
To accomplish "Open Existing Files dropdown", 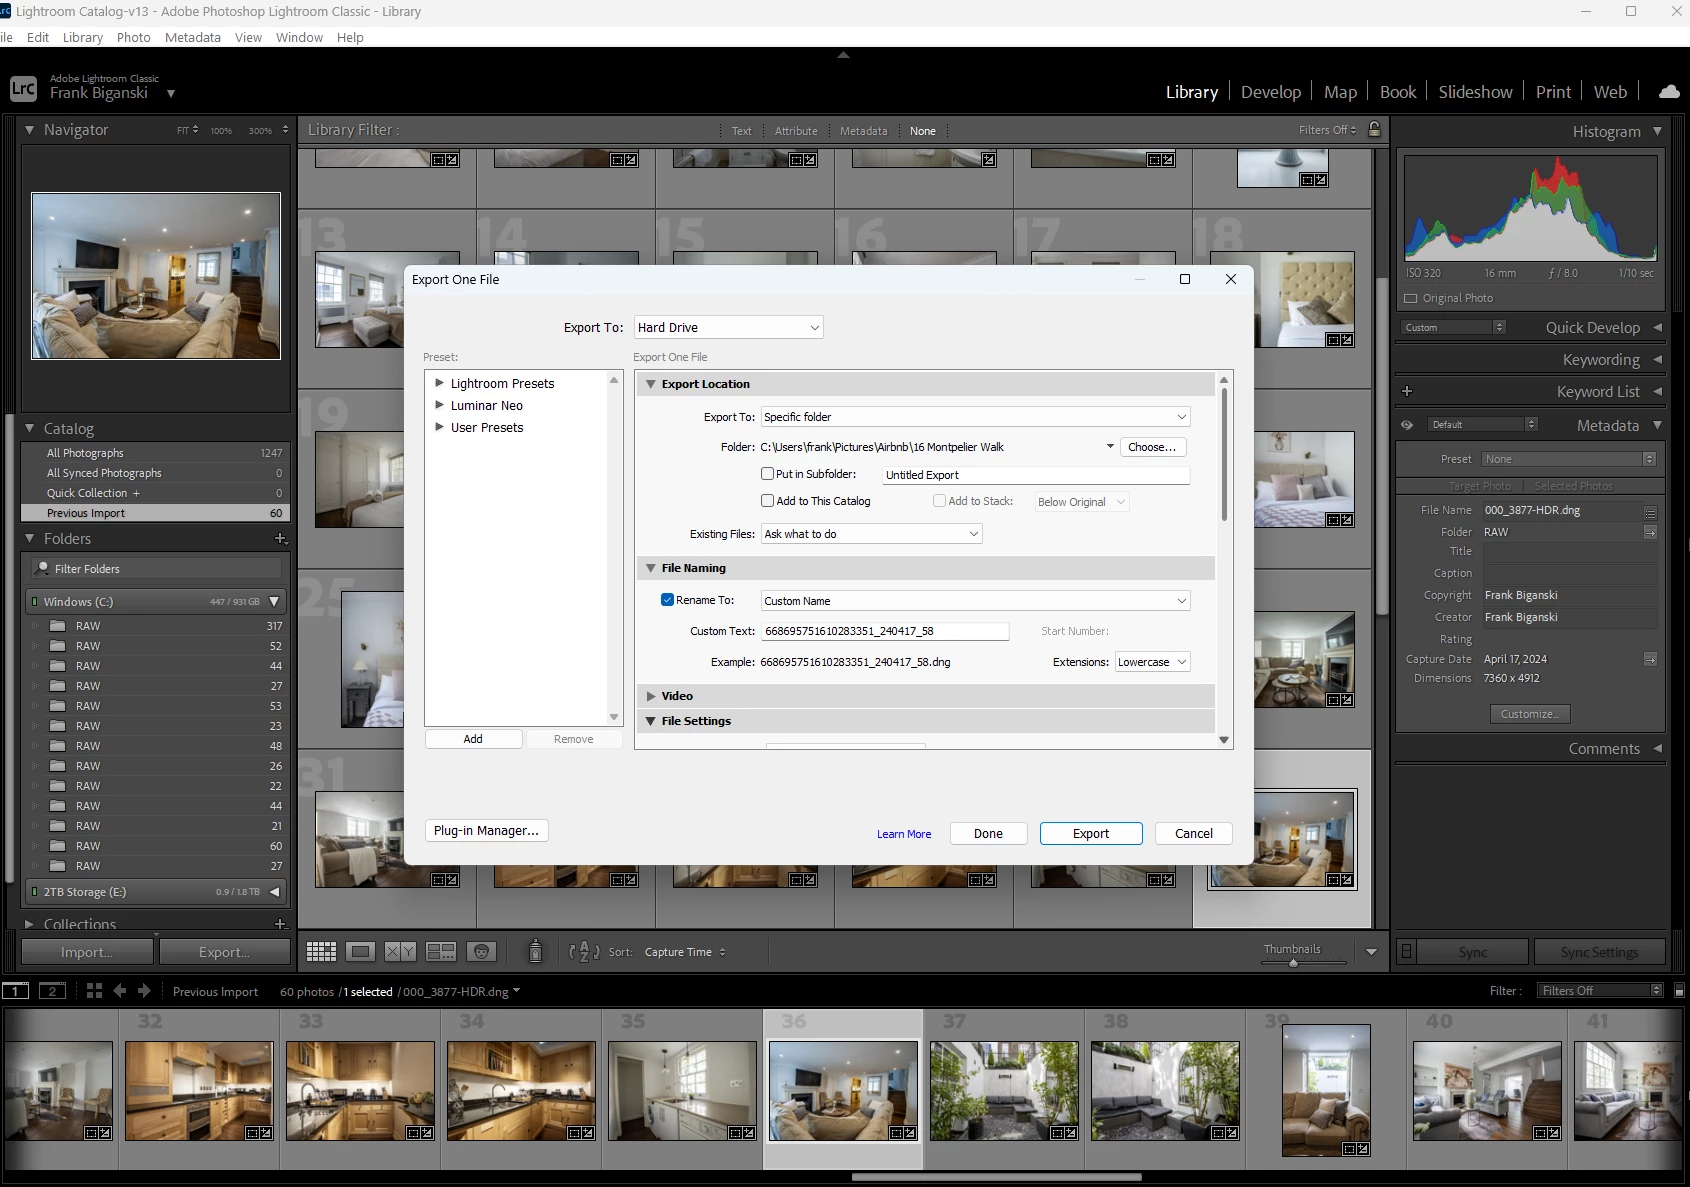I will tap(871, 534).
